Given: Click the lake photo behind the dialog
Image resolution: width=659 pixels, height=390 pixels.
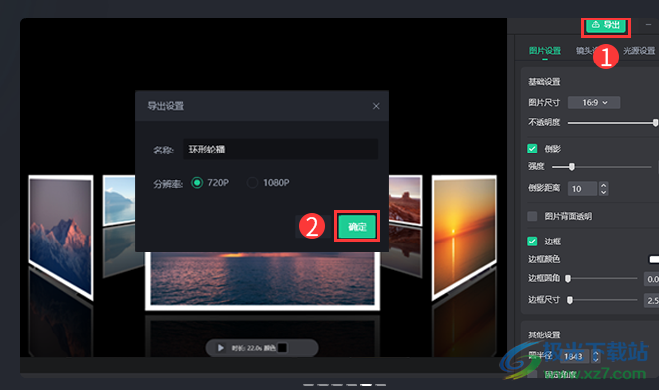Looking at the screenshot, I should pyautogui.click(x=119, y=201).
